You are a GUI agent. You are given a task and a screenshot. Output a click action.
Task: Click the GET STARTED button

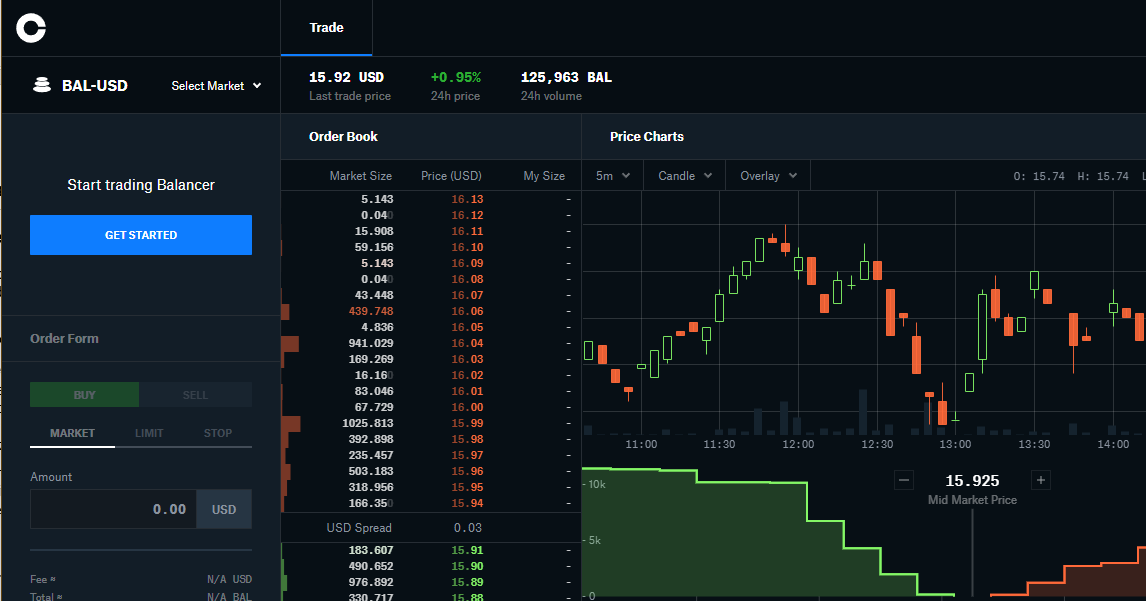click(140, 235)
